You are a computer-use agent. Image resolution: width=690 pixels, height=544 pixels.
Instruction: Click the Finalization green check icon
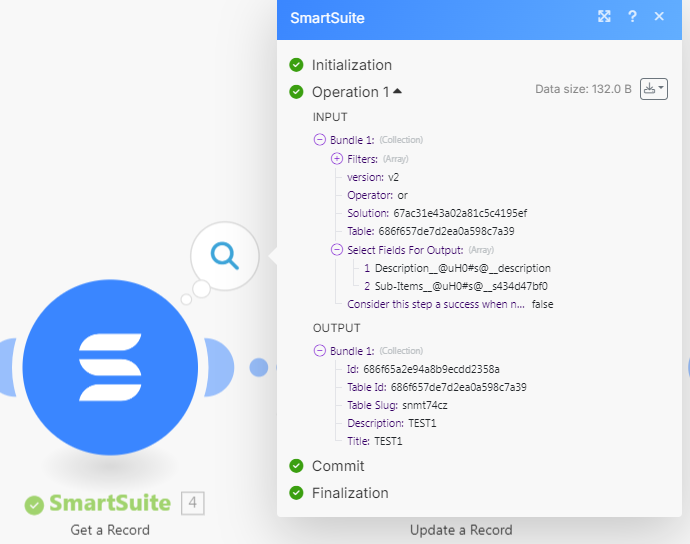coord(296,493)
